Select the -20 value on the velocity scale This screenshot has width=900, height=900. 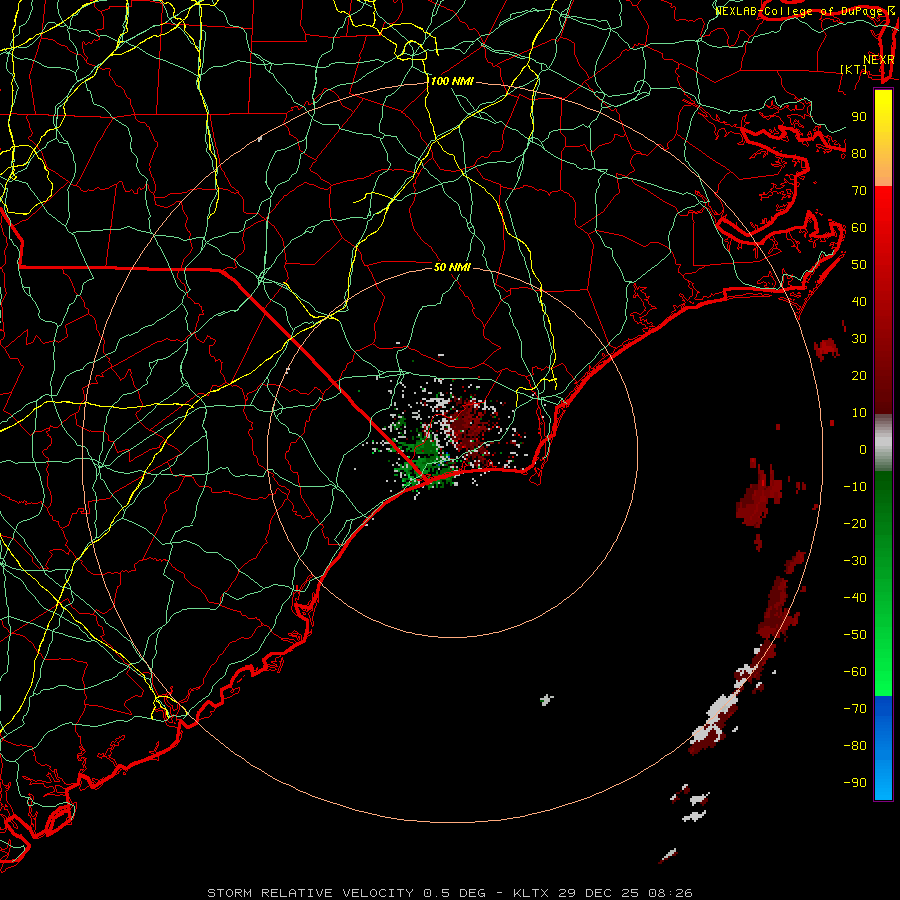[855, 524]
